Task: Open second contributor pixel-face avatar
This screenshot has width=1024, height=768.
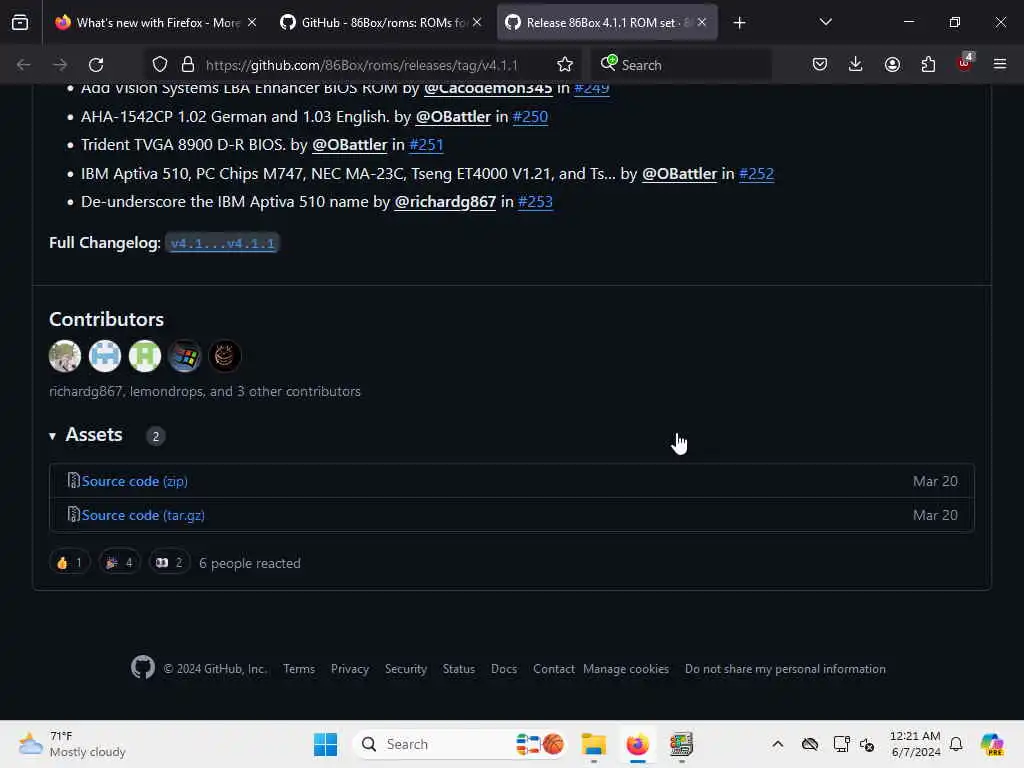Action: coord(105,357)
